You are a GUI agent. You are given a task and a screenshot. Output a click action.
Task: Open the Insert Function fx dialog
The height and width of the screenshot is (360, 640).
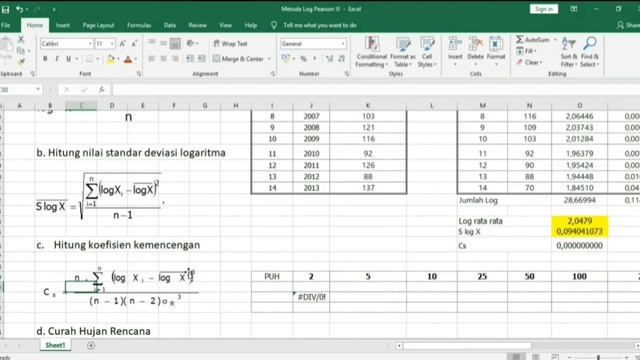pyautogui.click(x=102, y=89)
